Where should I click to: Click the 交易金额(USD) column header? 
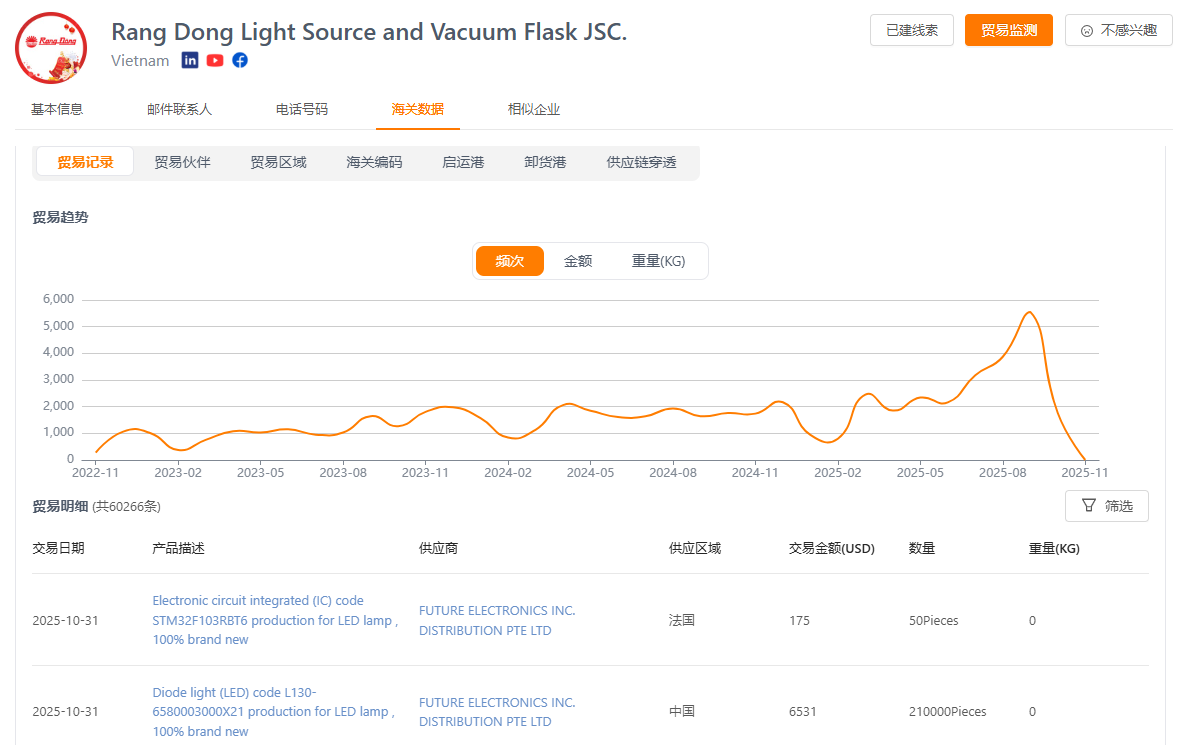832,548
